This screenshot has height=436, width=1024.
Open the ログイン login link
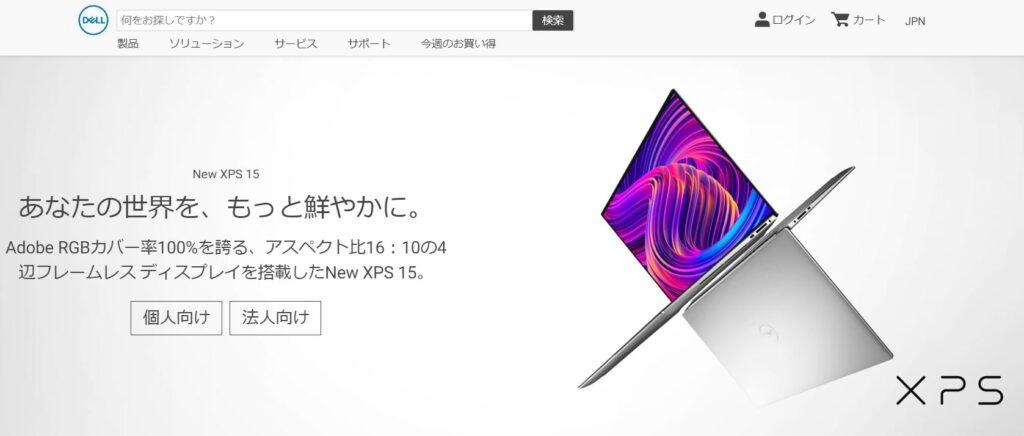tap(793, 20)
